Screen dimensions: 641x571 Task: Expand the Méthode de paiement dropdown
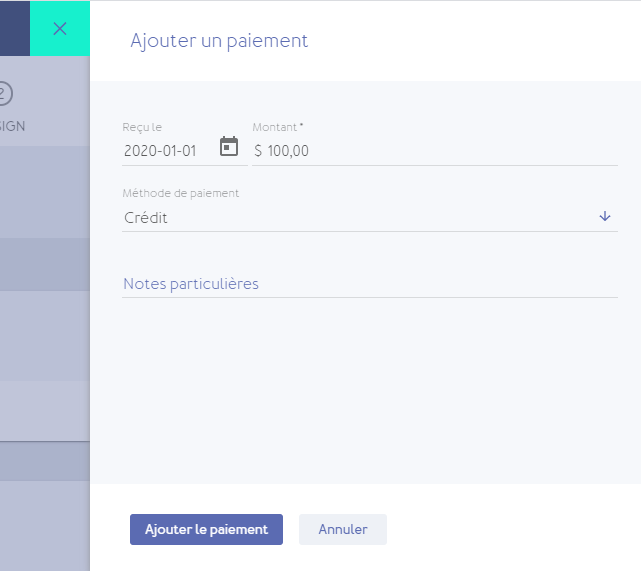(x=369, y=217)
